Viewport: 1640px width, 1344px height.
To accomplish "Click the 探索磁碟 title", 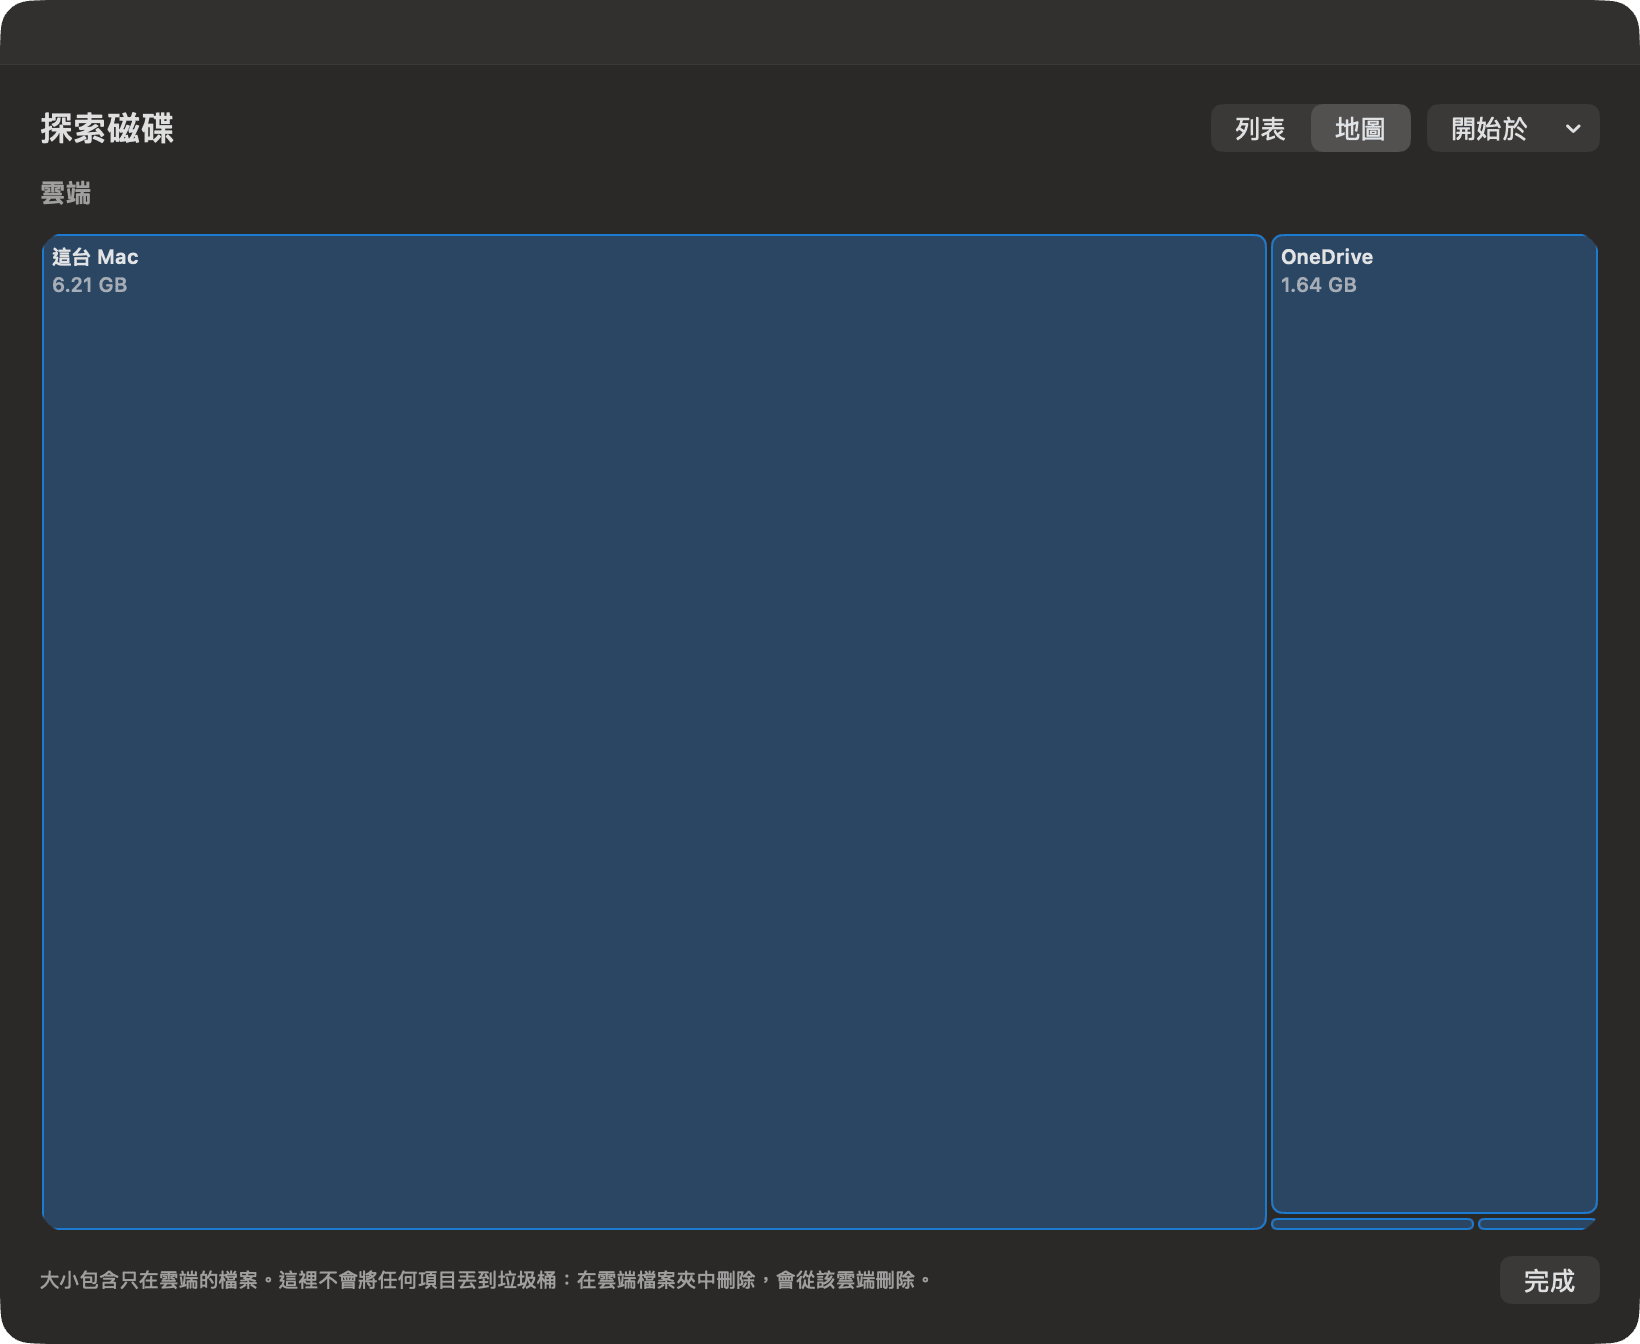I will tap(107, 128).
